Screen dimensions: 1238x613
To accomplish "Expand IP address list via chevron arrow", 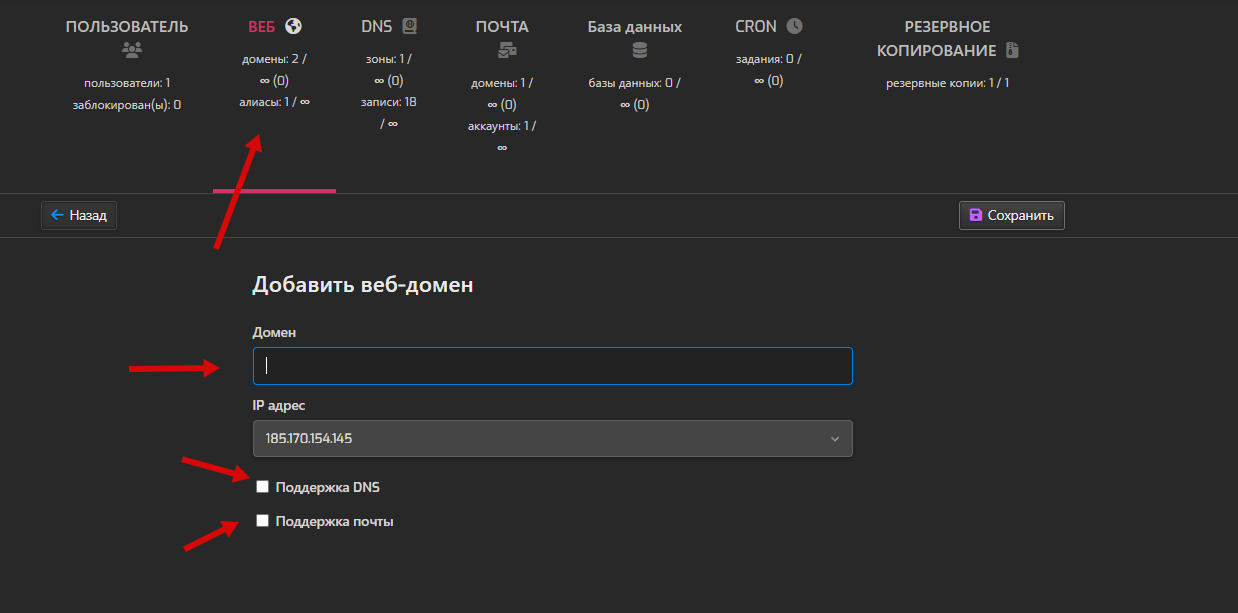I will [835, 439].
